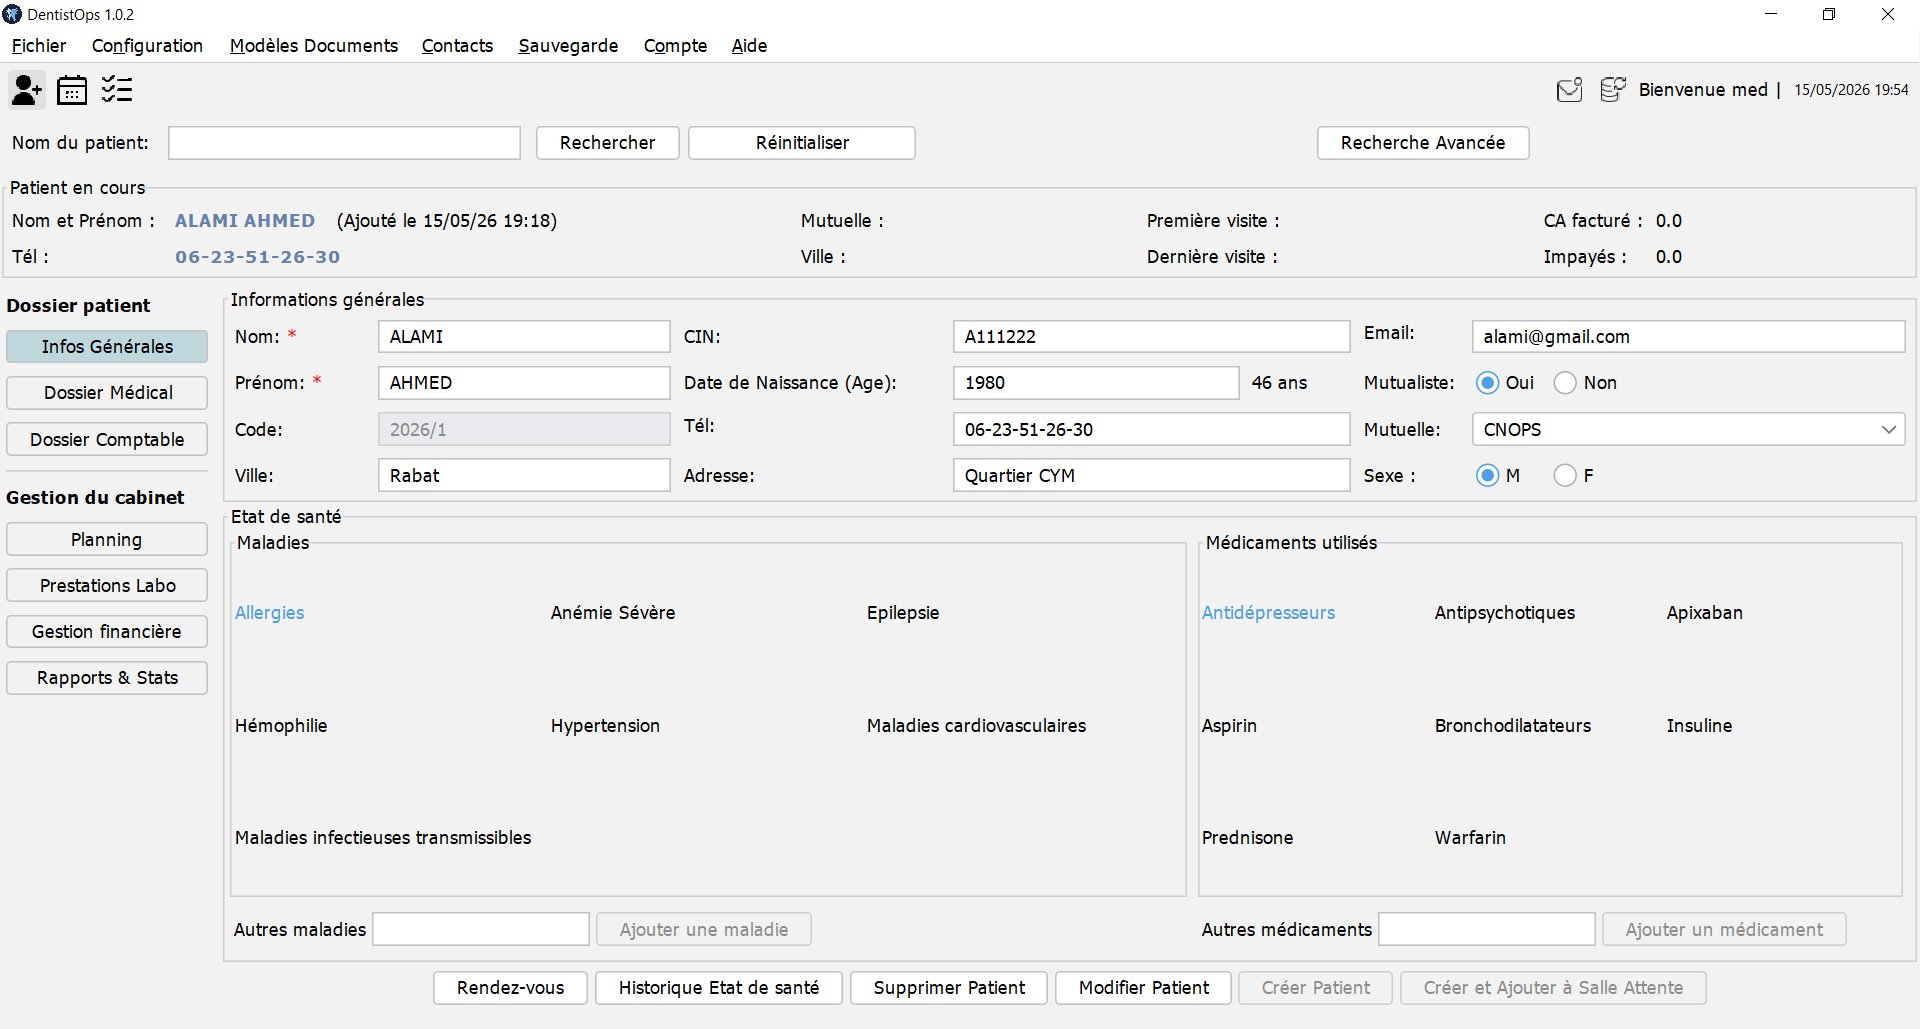Click phone number in patient header
The image size is (1920, 1029).
coord(258,257)
